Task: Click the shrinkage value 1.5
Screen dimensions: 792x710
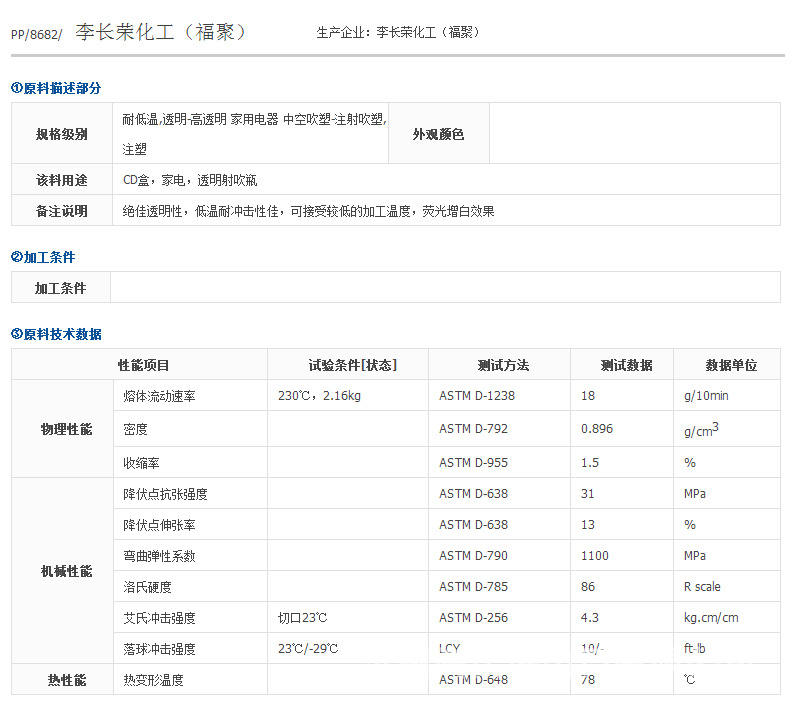Action: point(590,463)
